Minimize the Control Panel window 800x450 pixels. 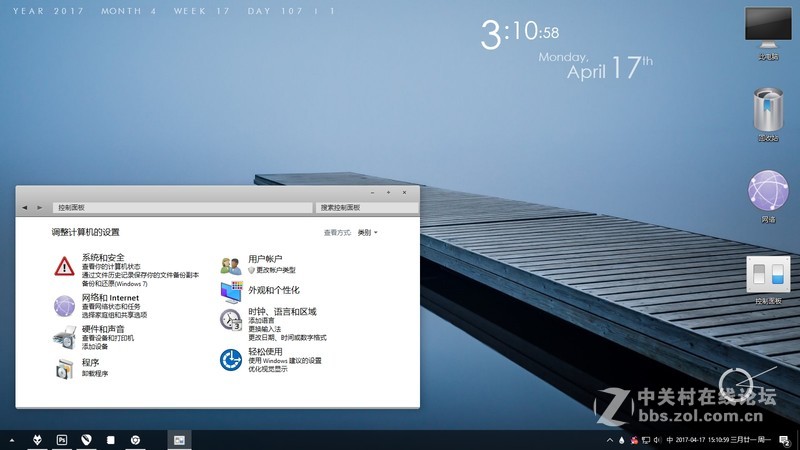click(x=372, y=193)
